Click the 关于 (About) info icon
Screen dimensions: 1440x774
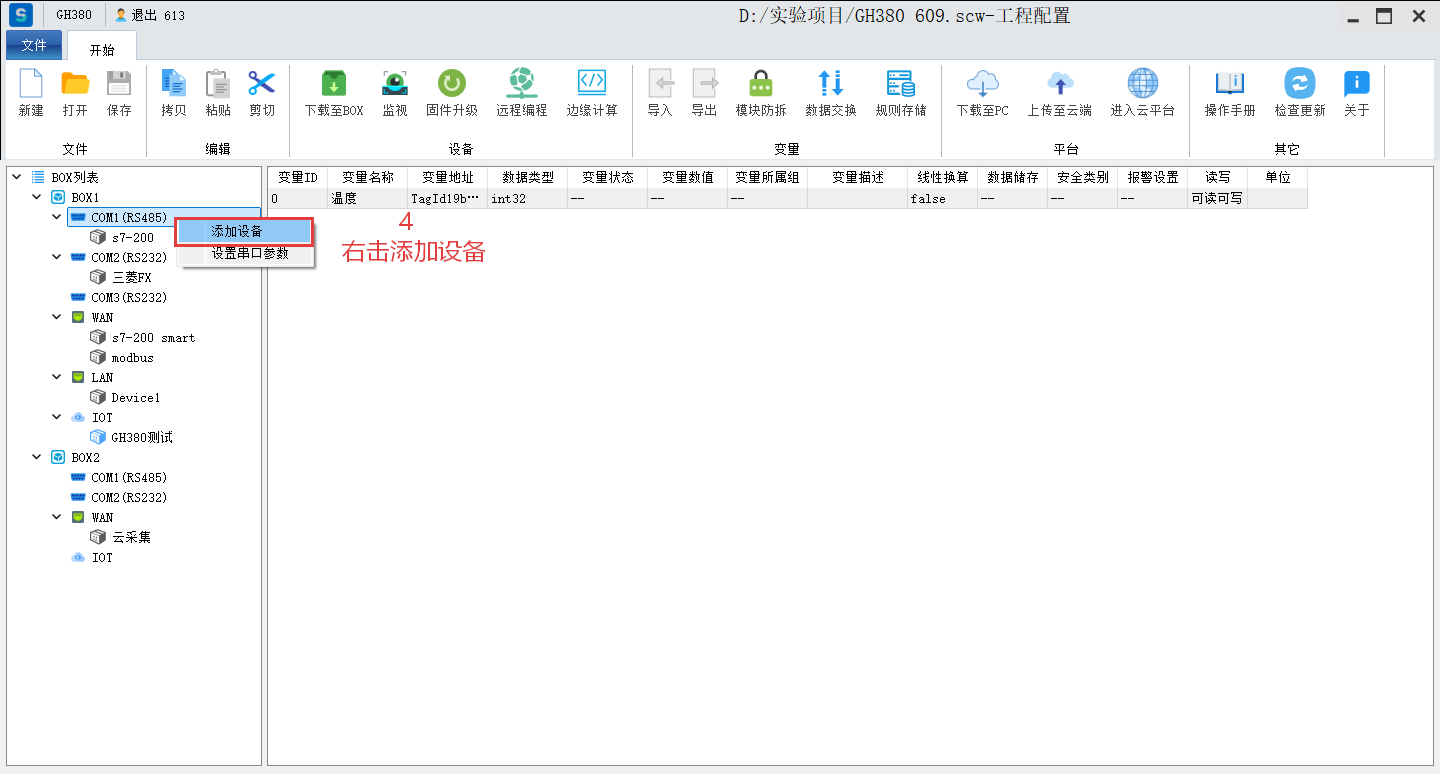click(1357, 84)
